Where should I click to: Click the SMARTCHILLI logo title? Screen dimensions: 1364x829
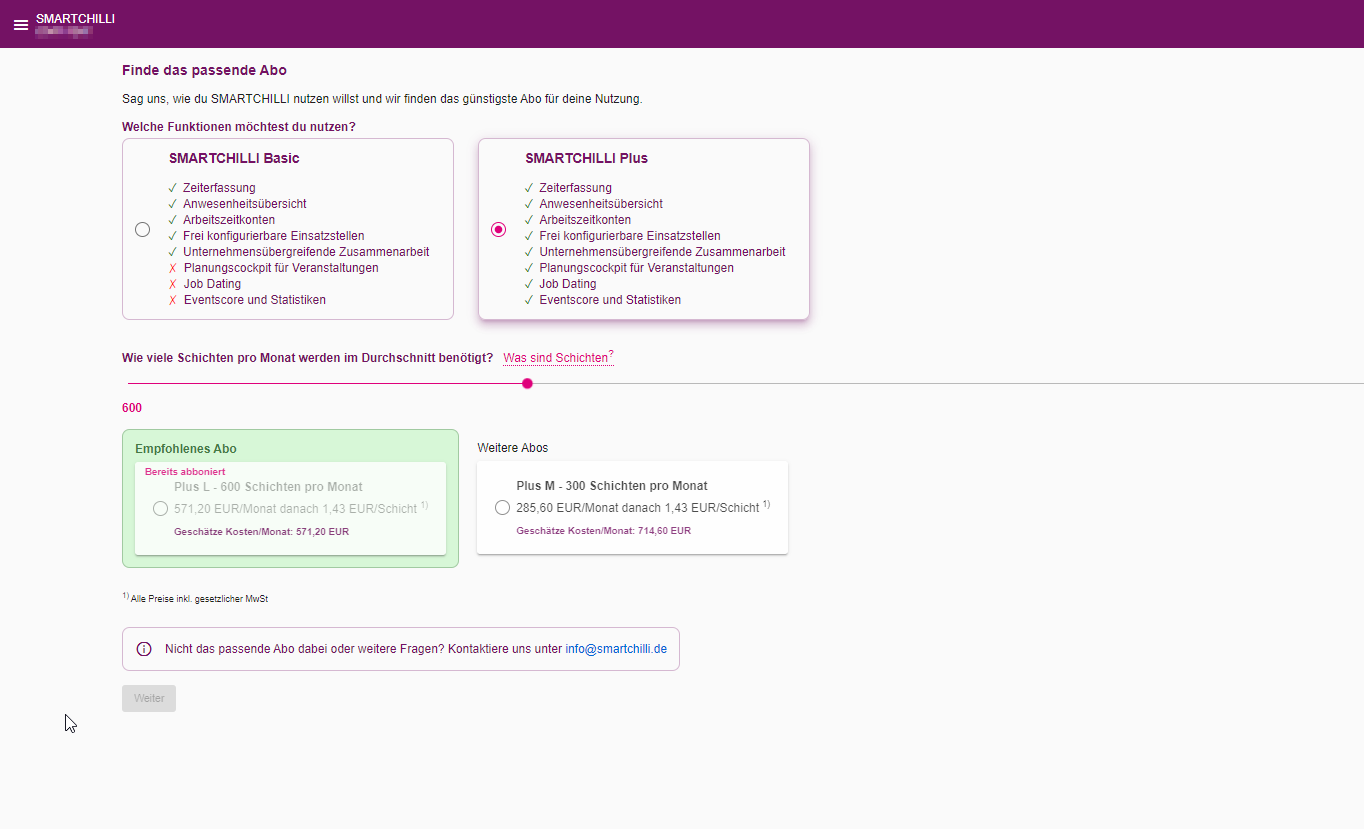pos(75,19)
